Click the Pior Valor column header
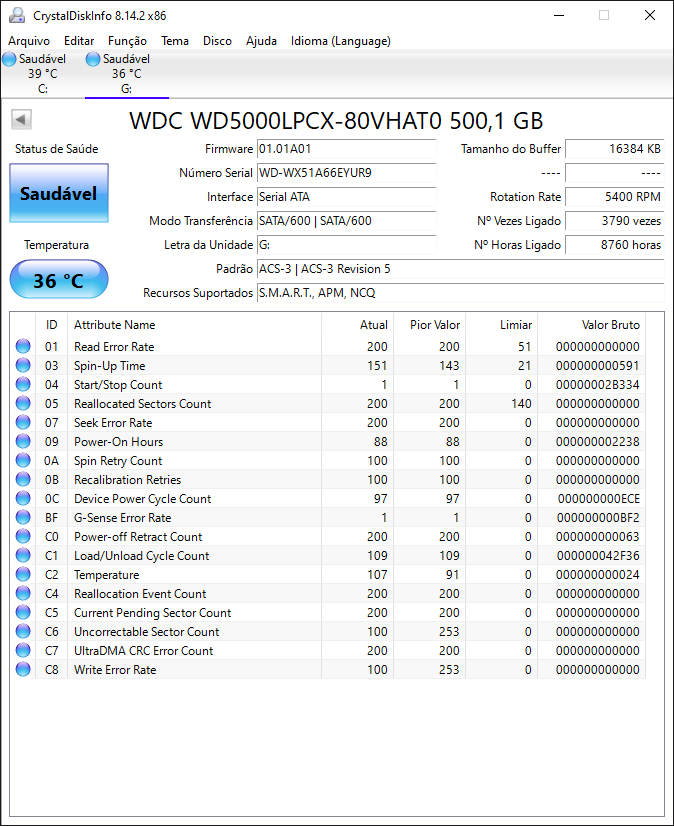Image resolution: width=674 pixels, height=826 pixels. pos(429,324)
